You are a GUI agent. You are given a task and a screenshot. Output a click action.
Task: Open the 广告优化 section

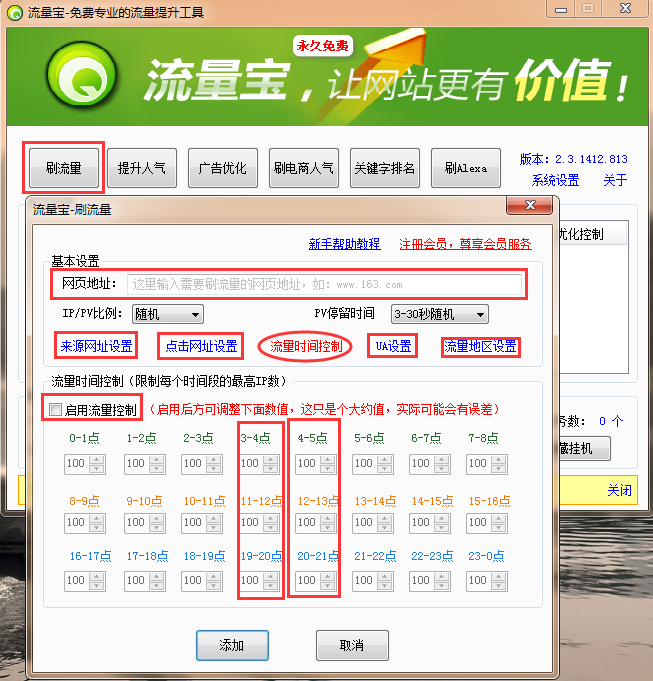pyautogui.click(x=223, y=168)
